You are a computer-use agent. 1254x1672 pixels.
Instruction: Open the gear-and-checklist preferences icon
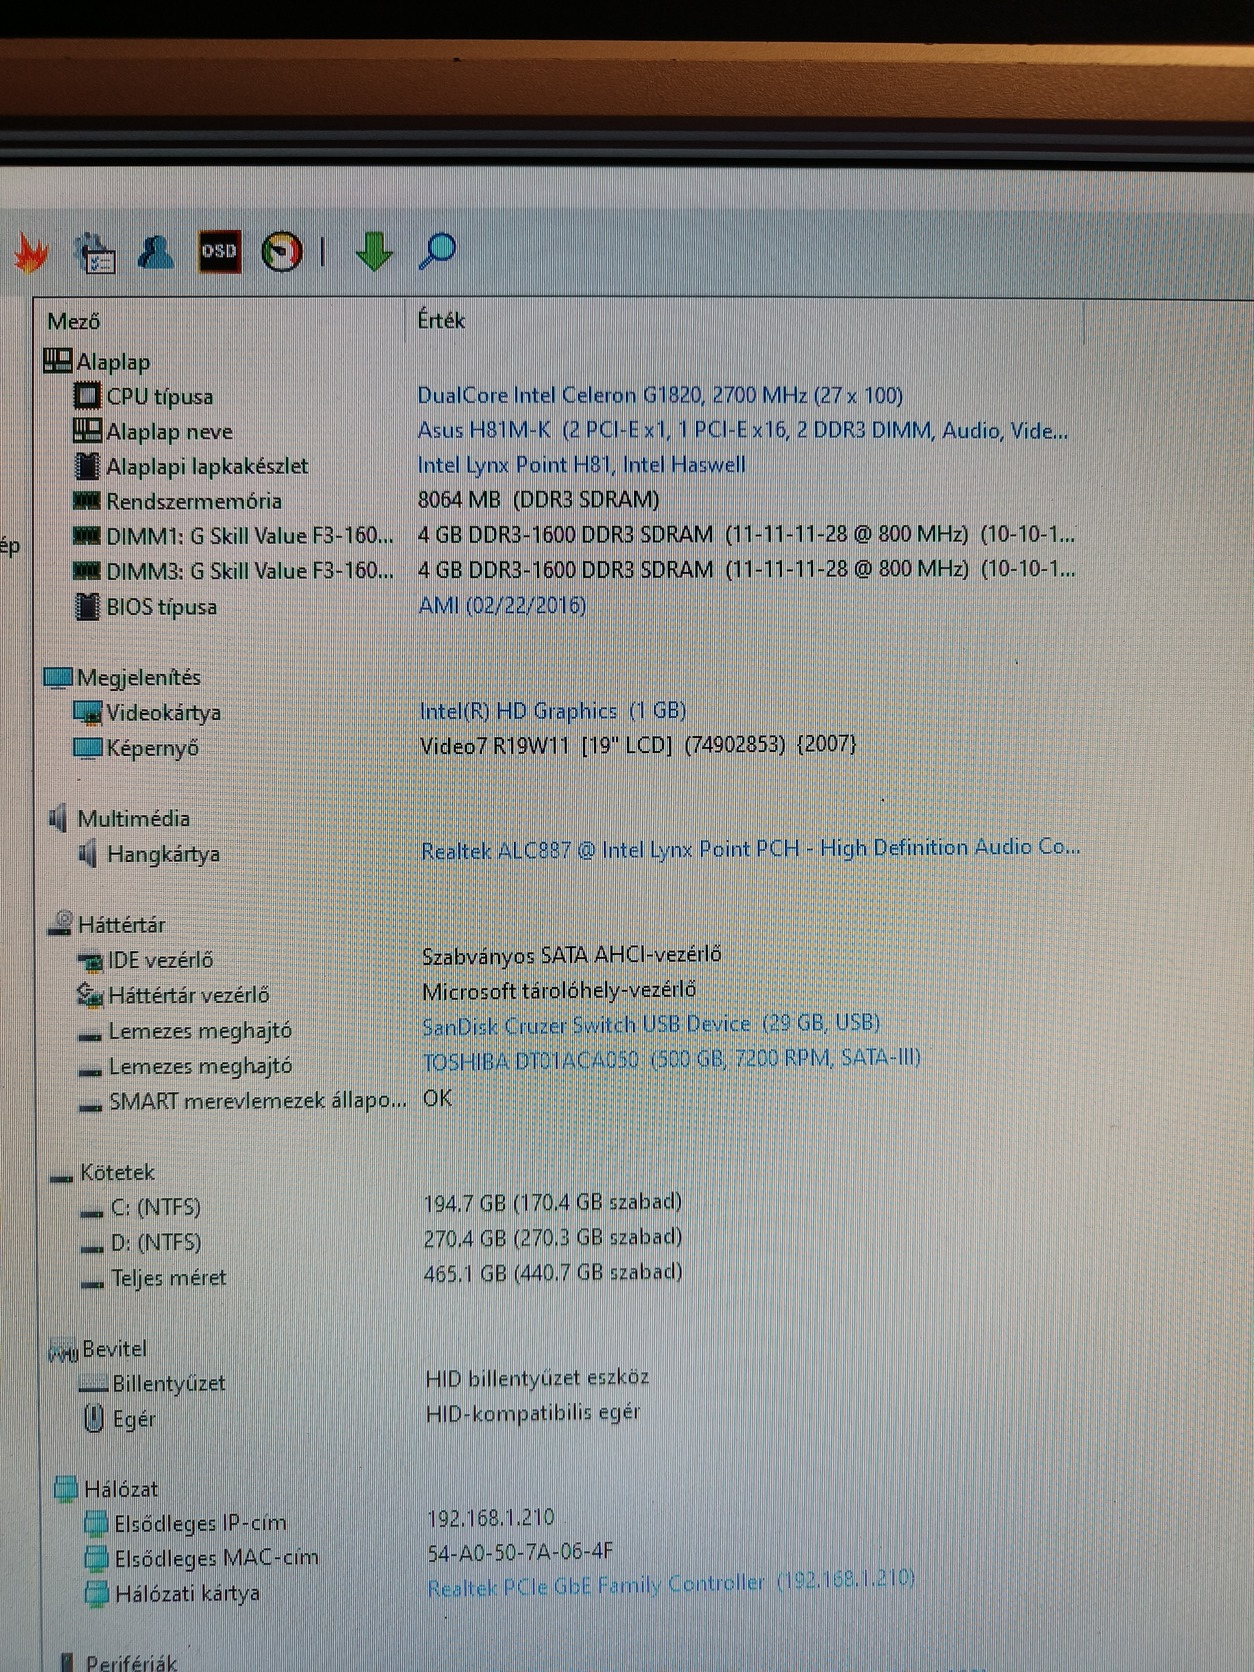[x=95, y=253]
